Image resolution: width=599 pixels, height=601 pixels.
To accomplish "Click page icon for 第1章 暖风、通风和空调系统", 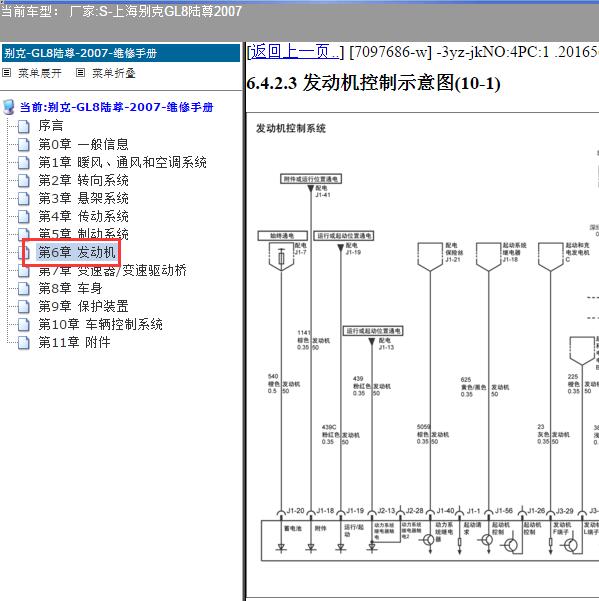I will [x=24, y=163].
